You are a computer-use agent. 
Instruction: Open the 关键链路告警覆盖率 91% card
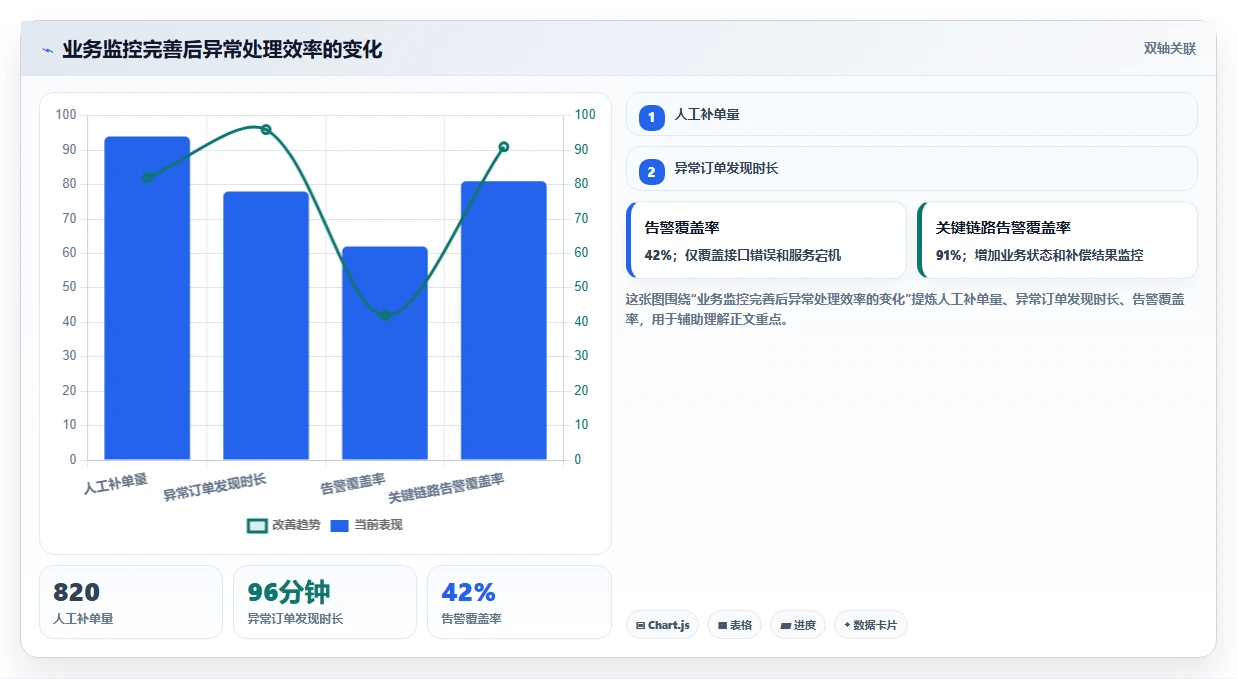[x=1057, y=240]
